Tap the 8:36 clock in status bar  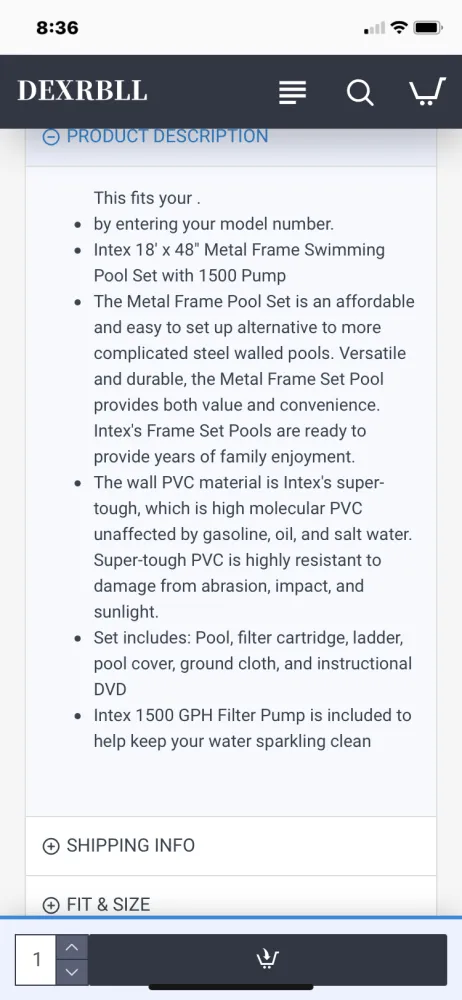coord(57,28)
